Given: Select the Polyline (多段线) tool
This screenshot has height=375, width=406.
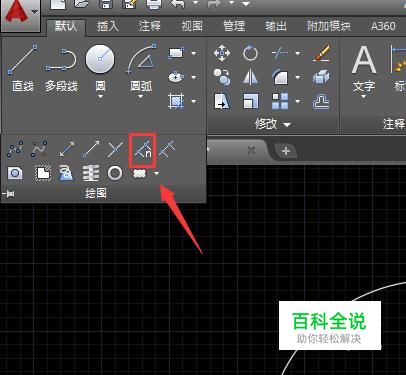Looking at the screenshot, I should tap(61, 68).
